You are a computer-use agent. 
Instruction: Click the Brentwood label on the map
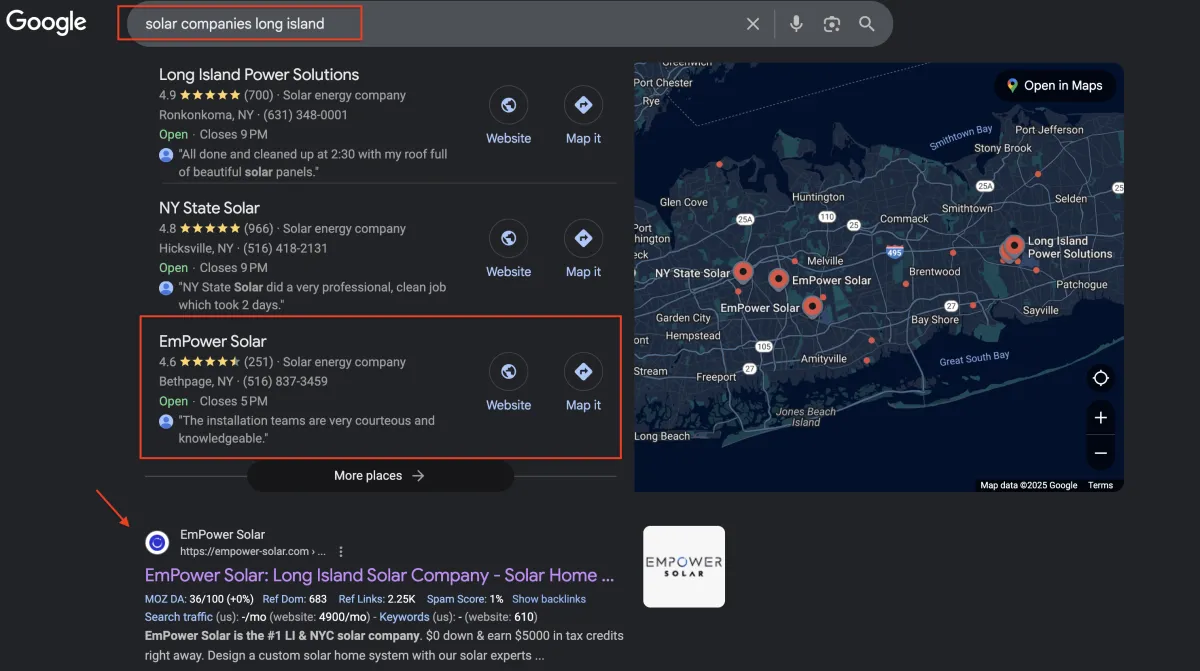click(934, 272)
